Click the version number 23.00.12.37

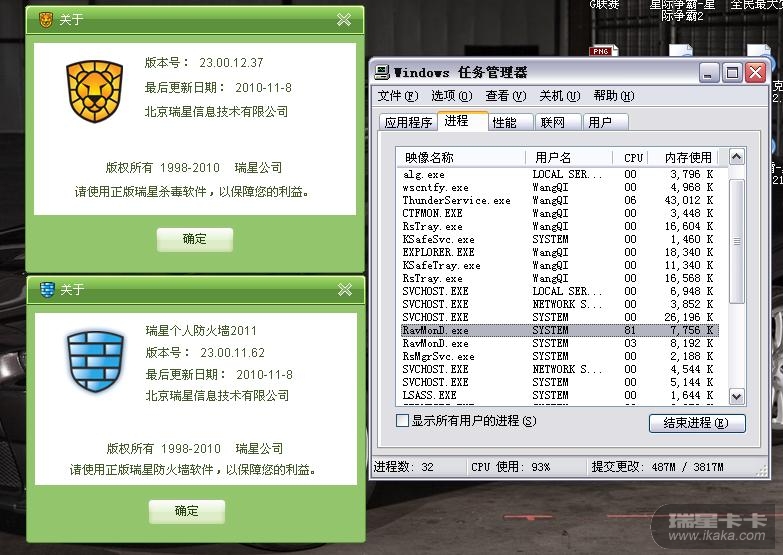pyautogui.click(x=231, y=63)
